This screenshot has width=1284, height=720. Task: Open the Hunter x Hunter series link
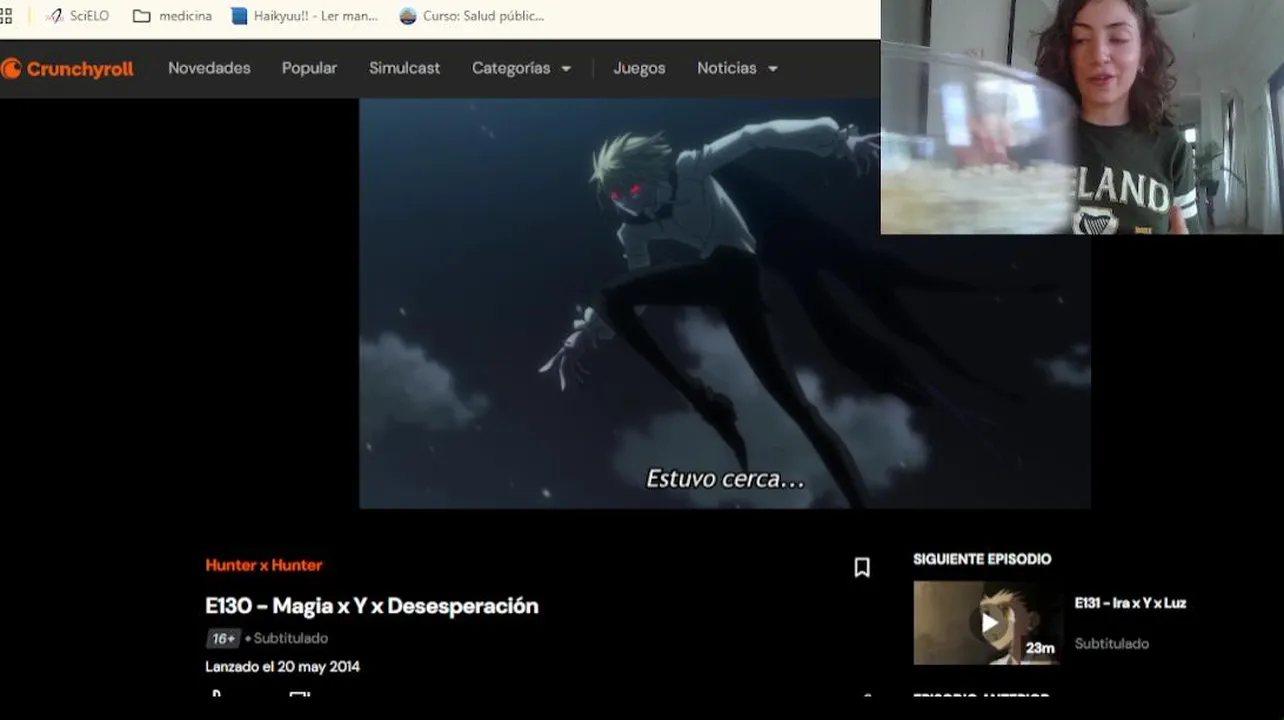(x=264, y=565)
